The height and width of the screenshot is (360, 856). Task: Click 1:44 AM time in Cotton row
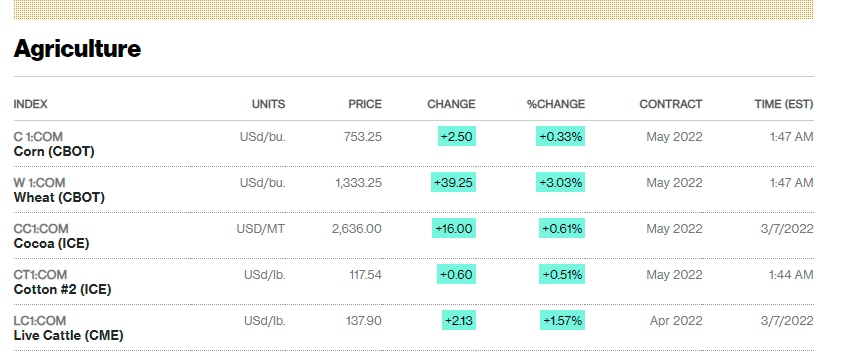pyautogui.click(x=791, y=274)
